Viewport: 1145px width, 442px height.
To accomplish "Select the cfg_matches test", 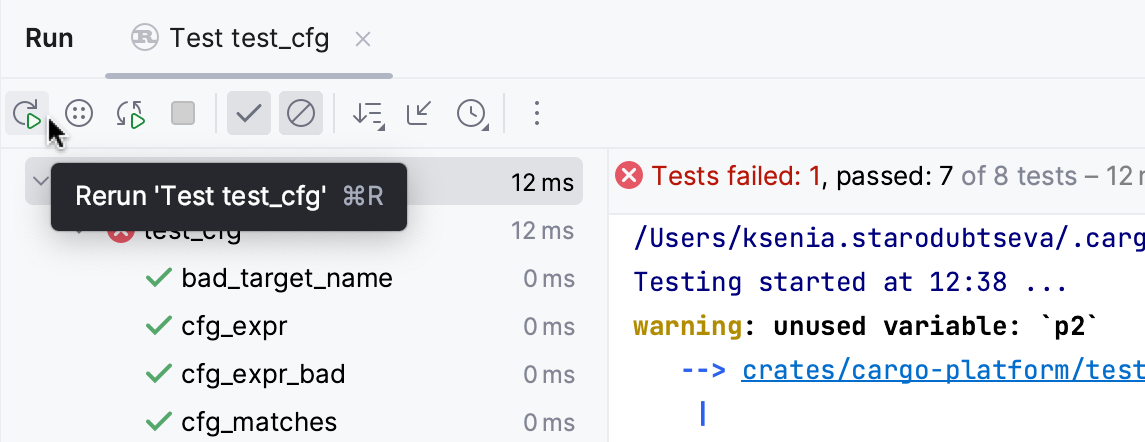I will pyautogui.click(x=259, y=422).
